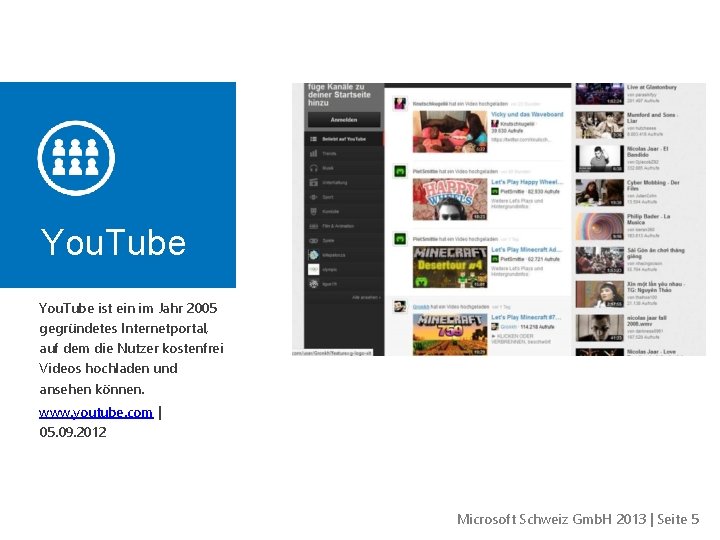This screenshot has width=720, height=540.
Task: Click the YouTube heading on the blue tile
Action: [113, 242]
